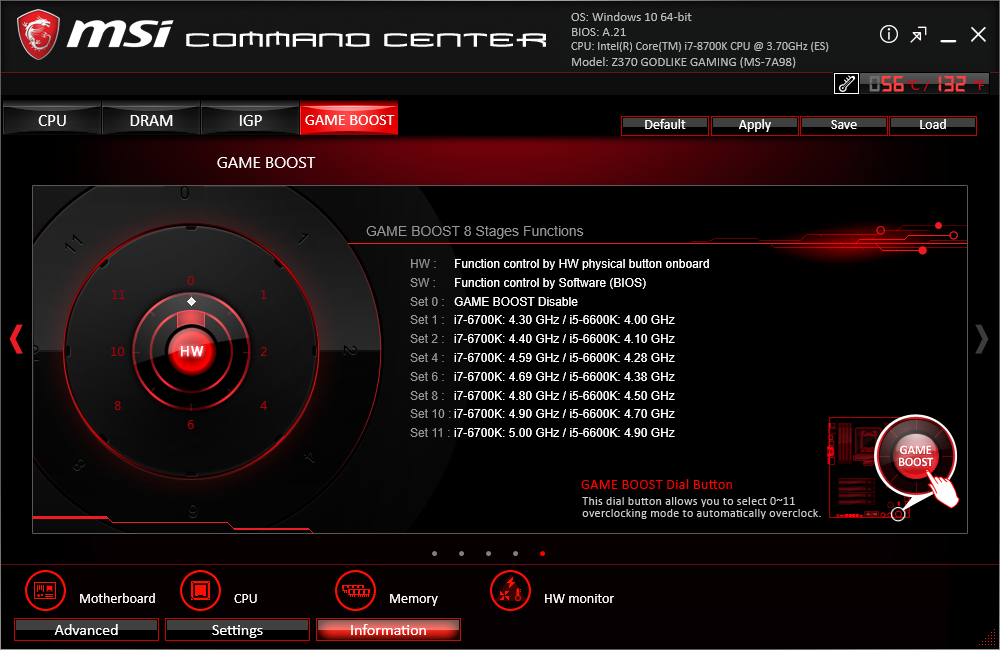Click the Set 1 frequency line

564,320
